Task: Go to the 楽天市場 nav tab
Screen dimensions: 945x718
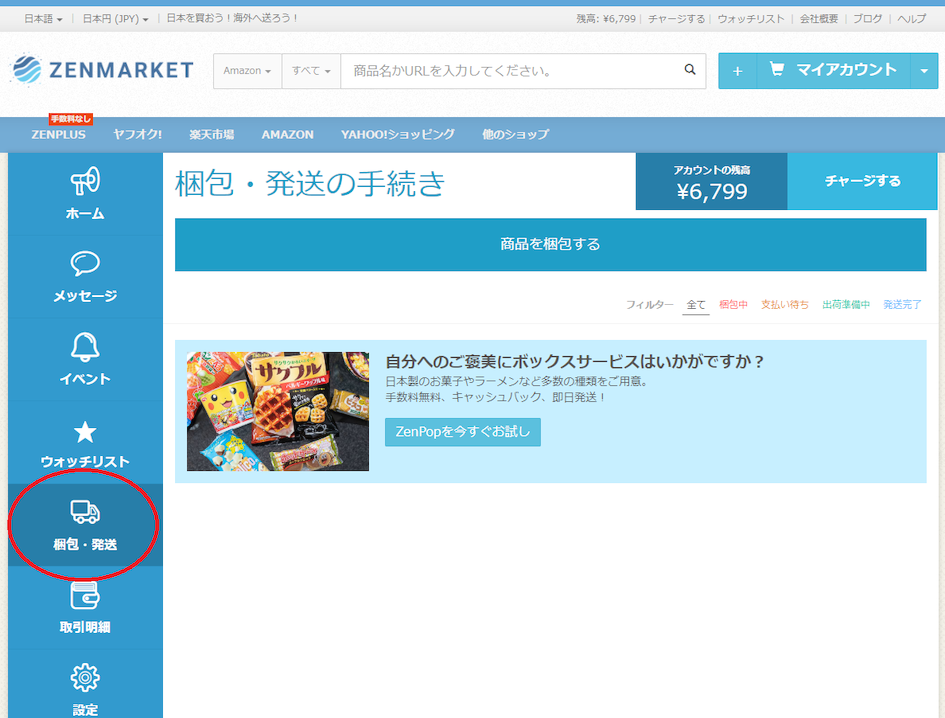Action: tap(212, 134)
